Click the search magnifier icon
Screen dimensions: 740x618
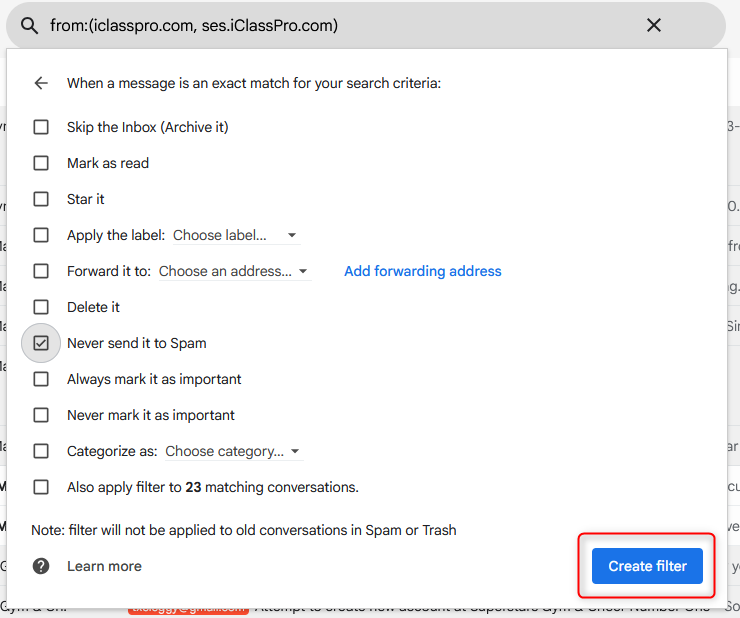tap(29, 26)
